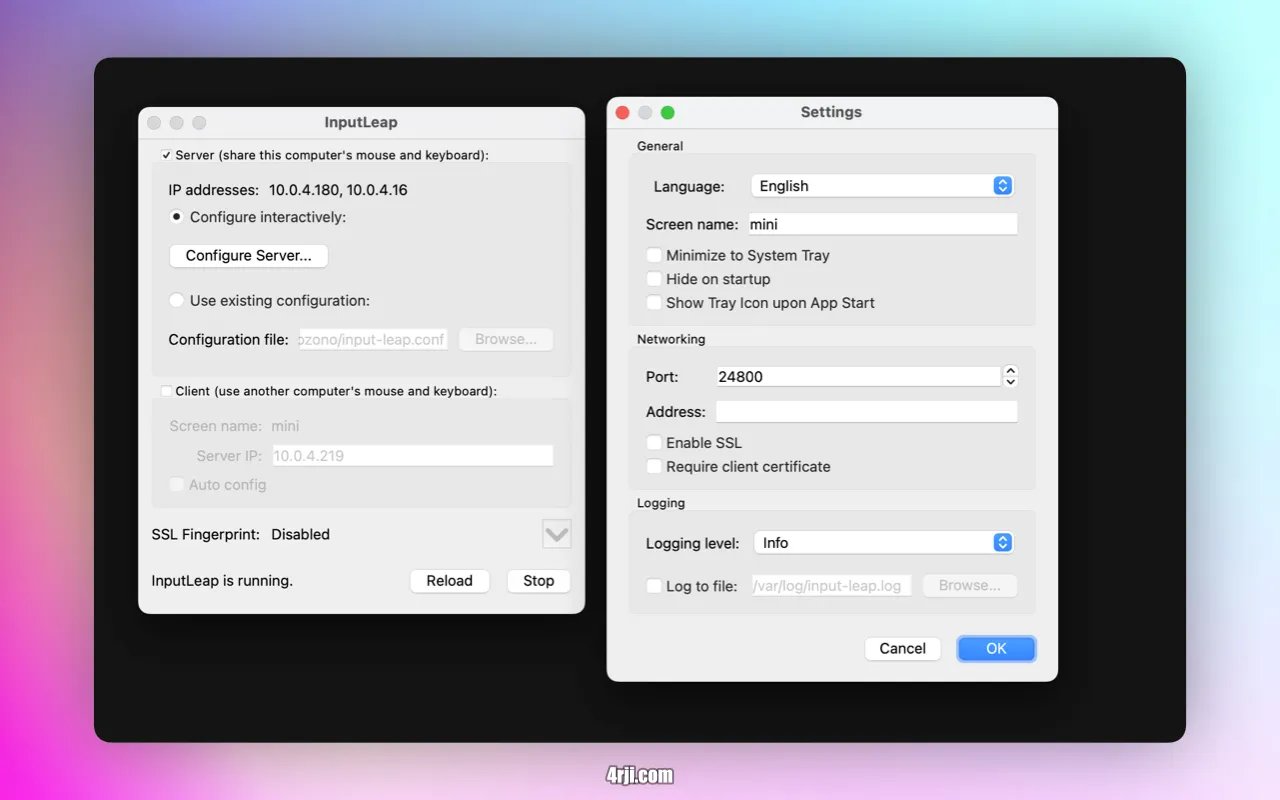Select Use existing configuration radio button
Screen dimensions: 1280x800
coord(177,301)
